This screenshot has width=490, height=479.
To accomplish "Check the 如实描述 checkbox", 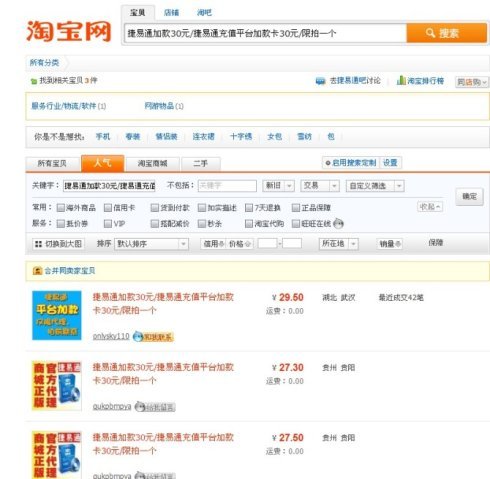I will pyautogui.click(x=202, y=208).
